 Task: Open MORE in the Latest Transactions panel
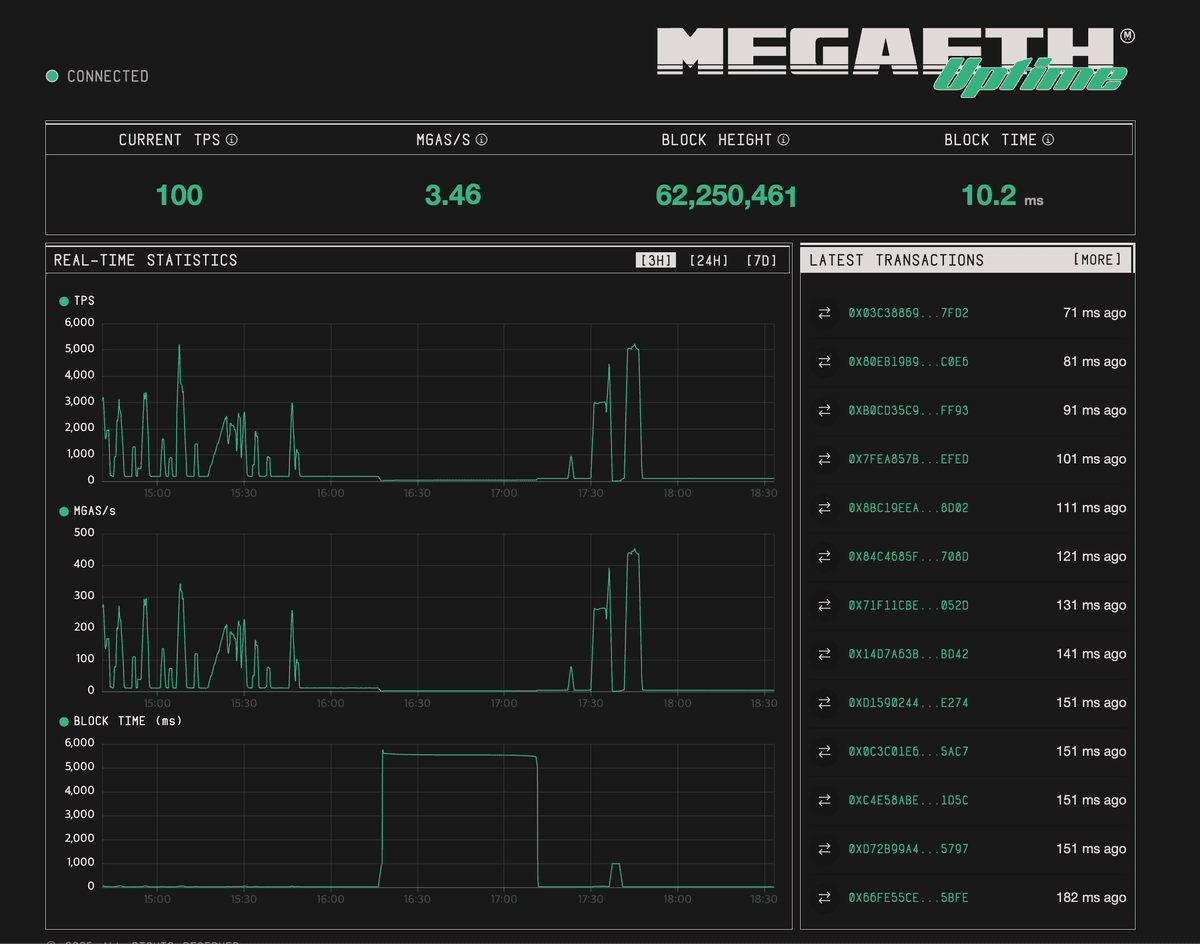(1098, 259)
